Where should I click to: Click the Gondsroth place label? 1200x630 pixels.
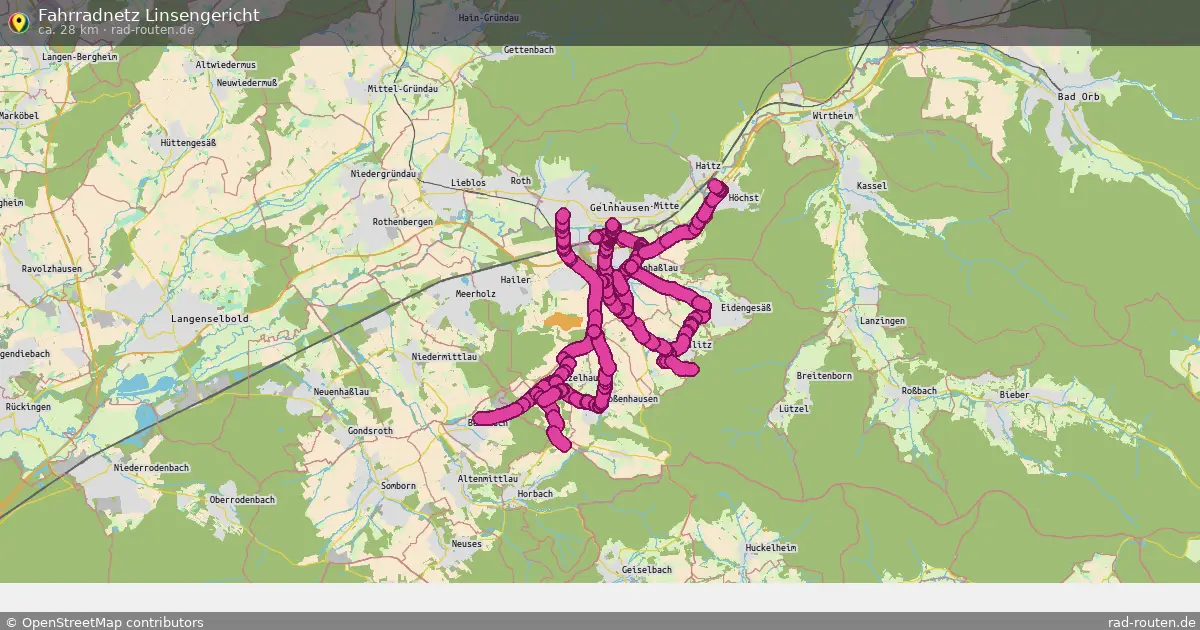[x=370, y=431]
